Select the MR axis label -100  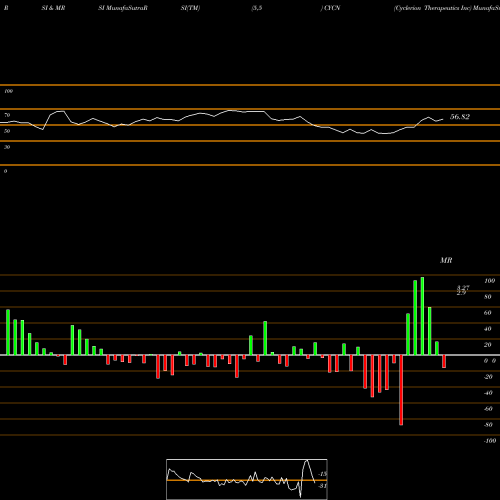click(490, 441)
